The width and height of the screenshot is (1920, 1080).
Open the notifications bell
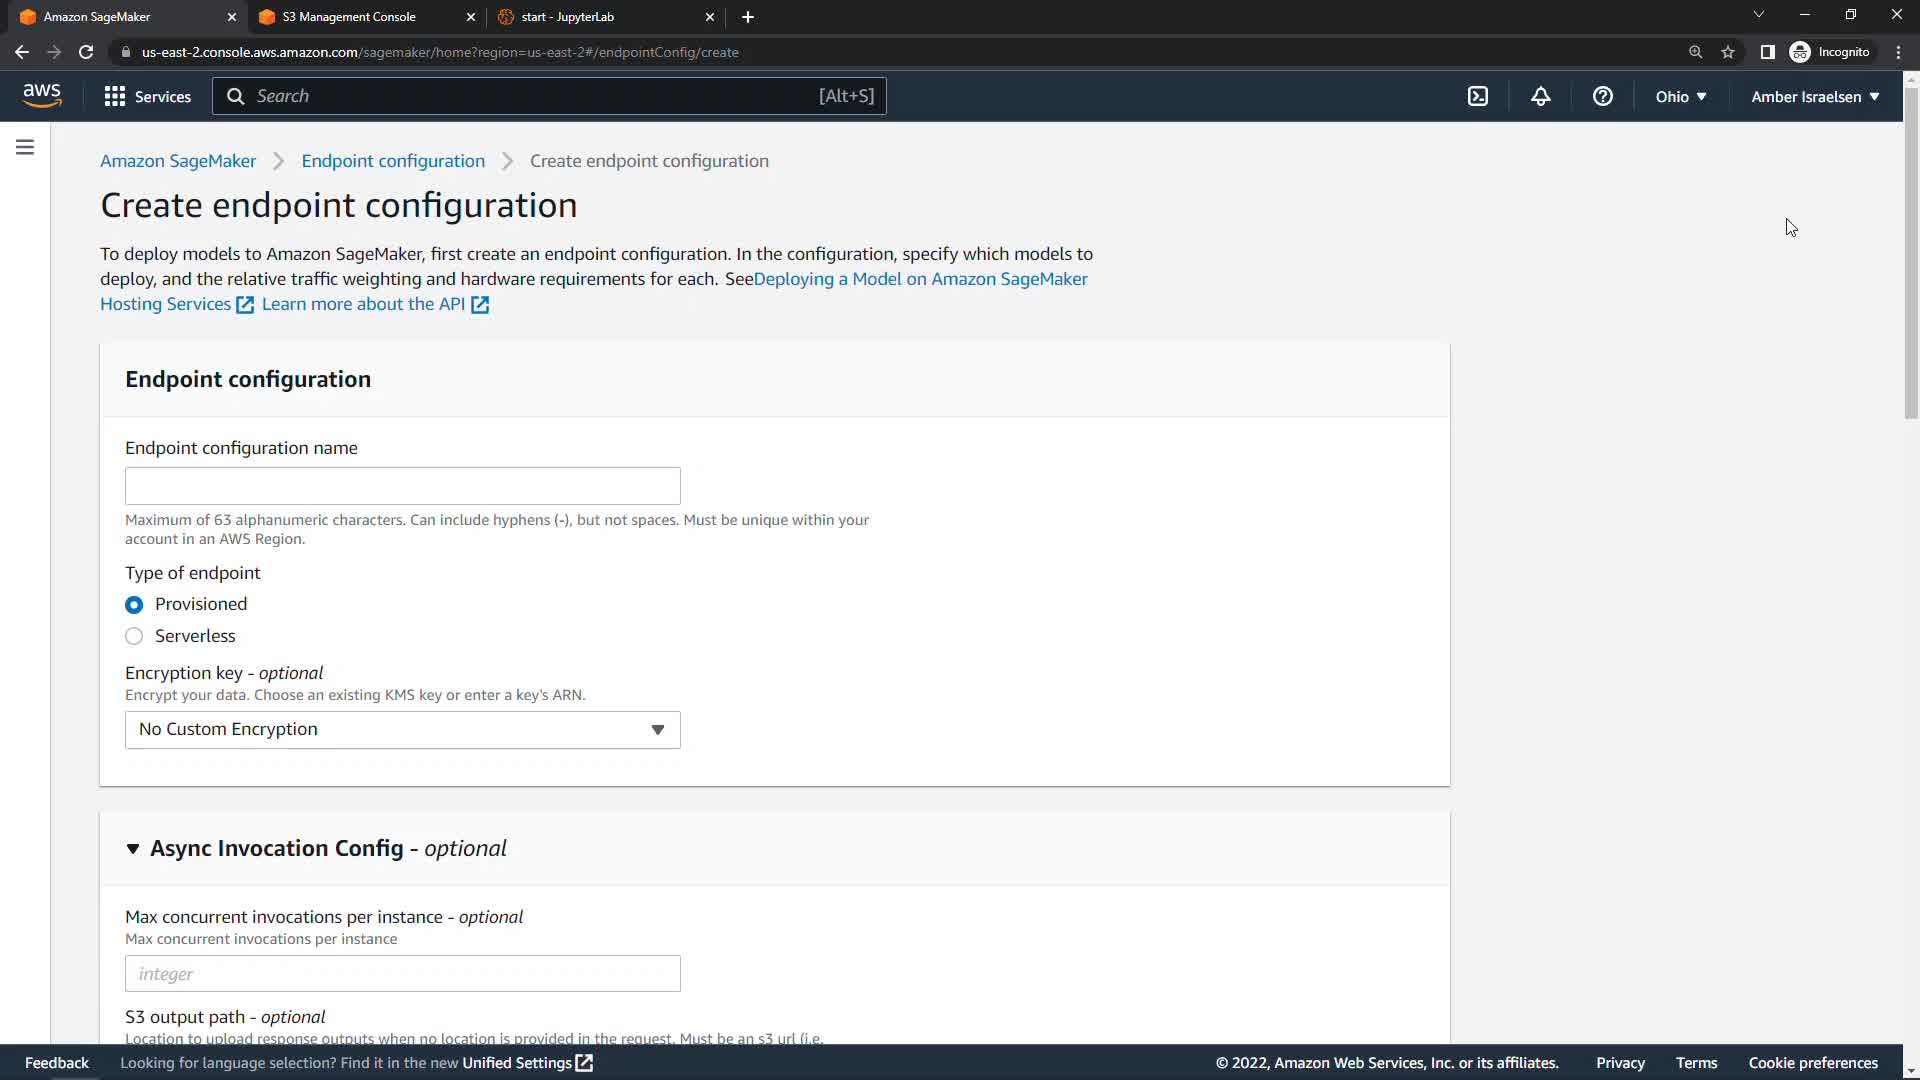1540,96
